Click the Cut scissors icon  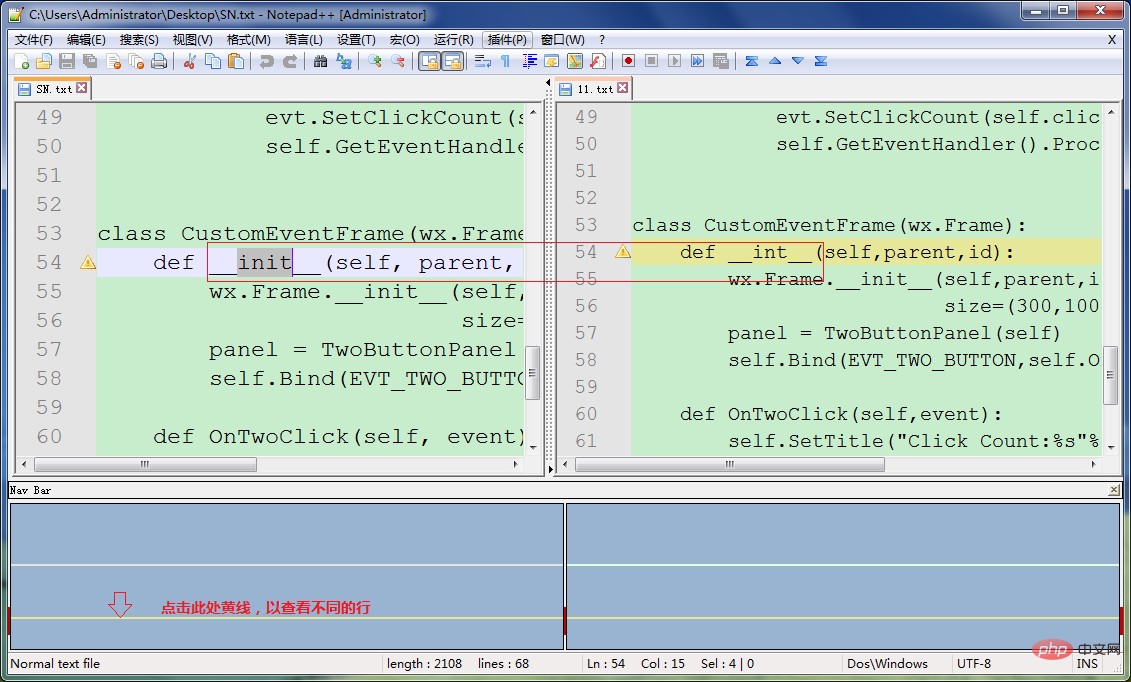point(189,62)
